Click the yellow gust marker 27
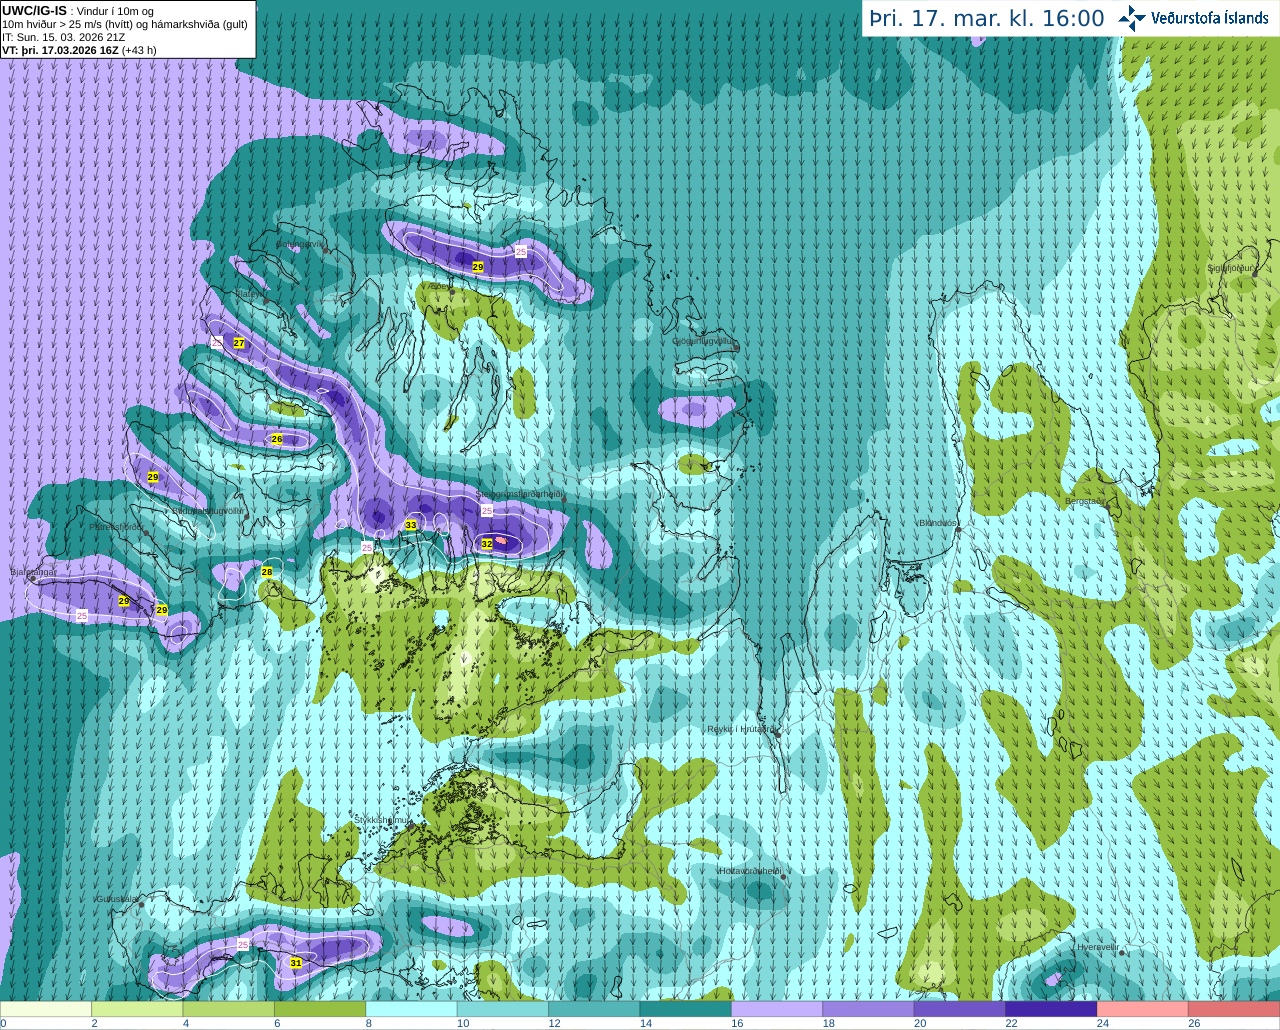Screen dimensions: 1280x1030 click(239, 343)
